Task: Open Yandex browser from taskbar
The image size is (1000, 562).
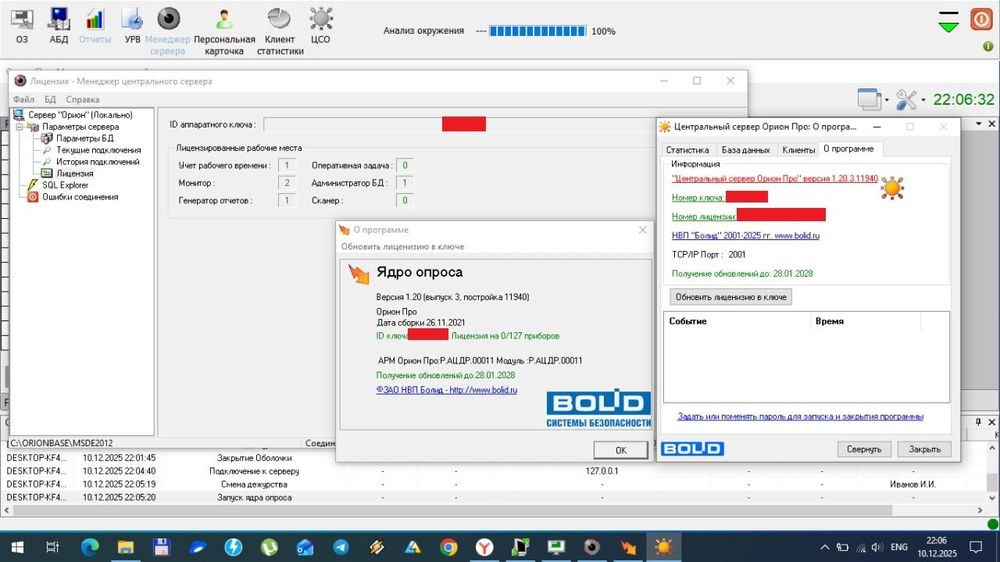Action: click(485, 547)
